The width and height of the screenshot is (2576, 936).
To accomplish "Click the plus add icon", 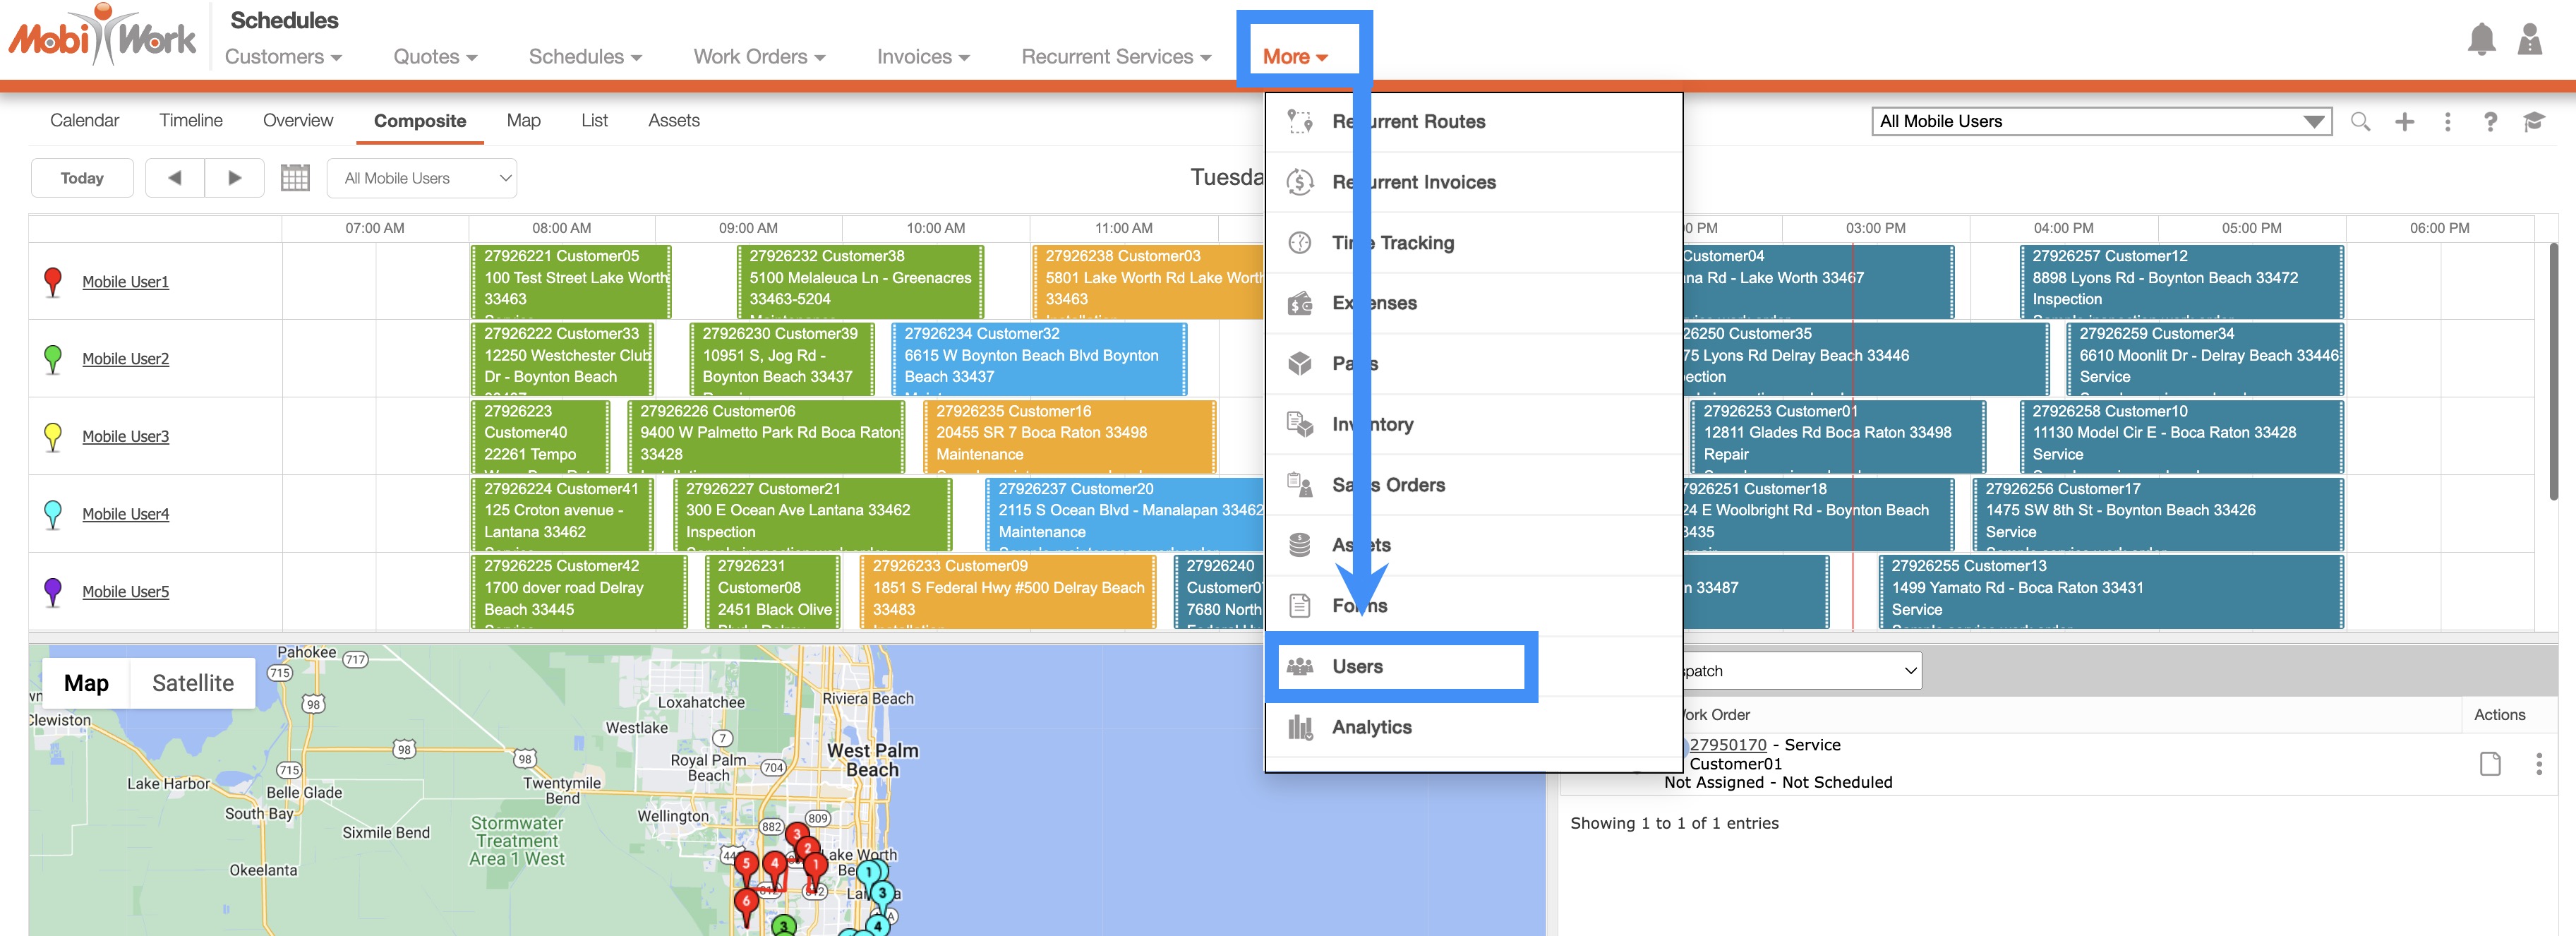I will (x=2404, y=122).
